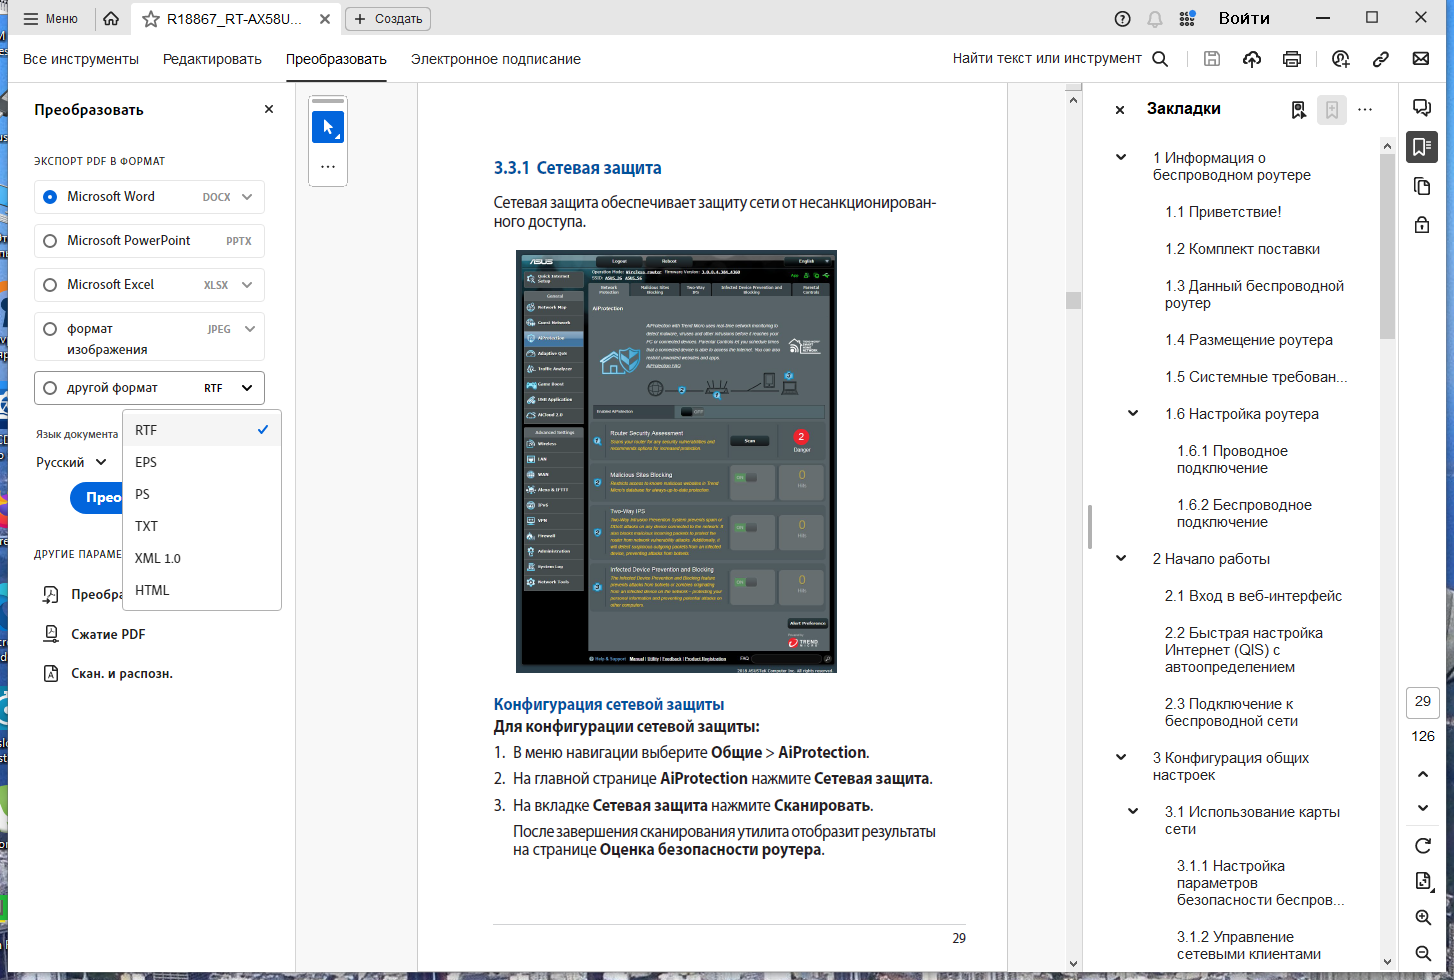The image size is (1454, 980).
Task: Open the Русский language dropdown
Action: [x=71, y=463]
